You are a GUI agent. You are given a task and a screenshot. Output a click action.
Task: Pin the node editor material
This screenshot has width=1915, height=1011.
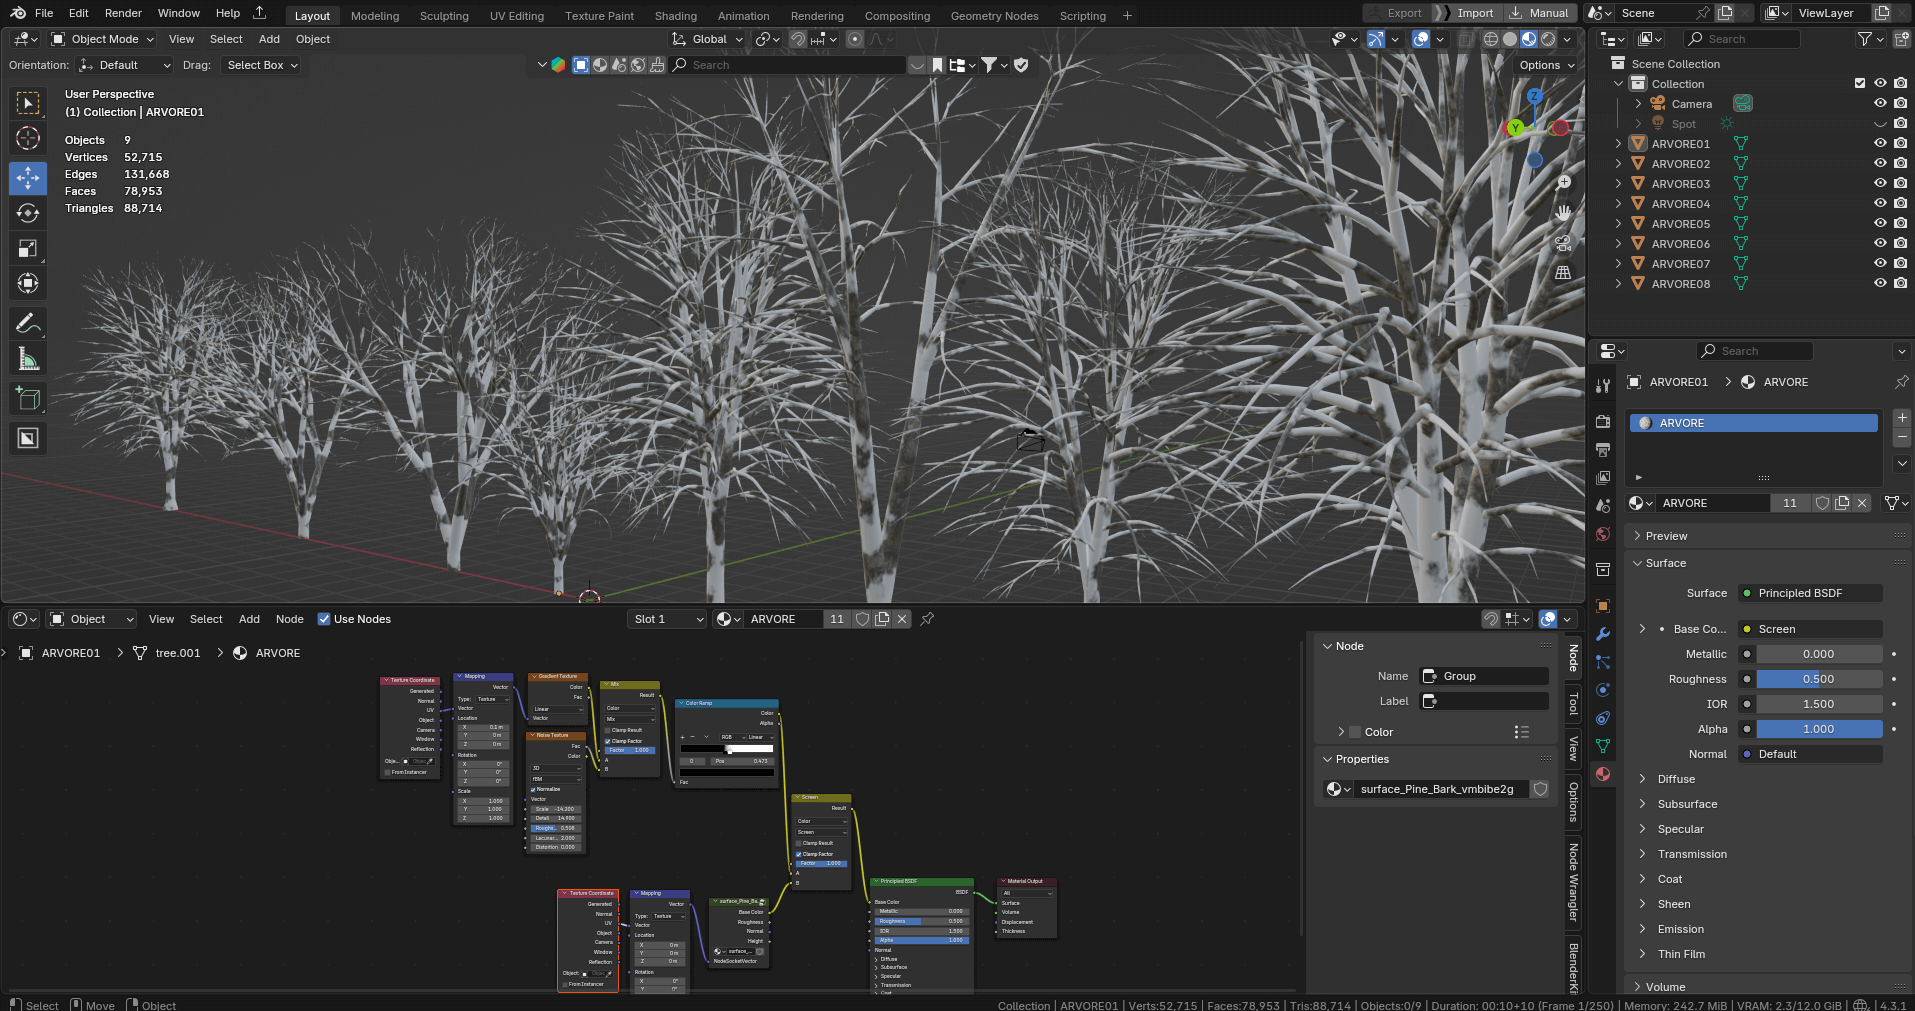(x=927, y=619)
